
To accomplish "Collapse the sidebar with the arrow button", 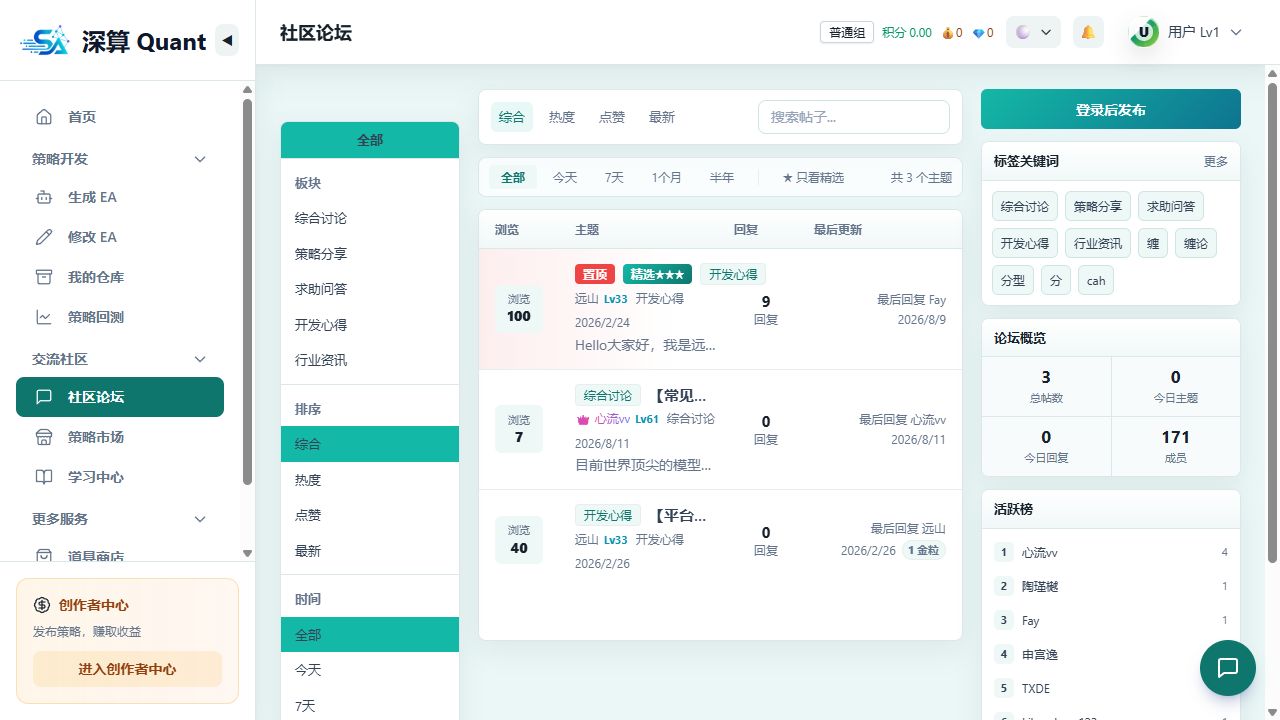I will [227, 40].
